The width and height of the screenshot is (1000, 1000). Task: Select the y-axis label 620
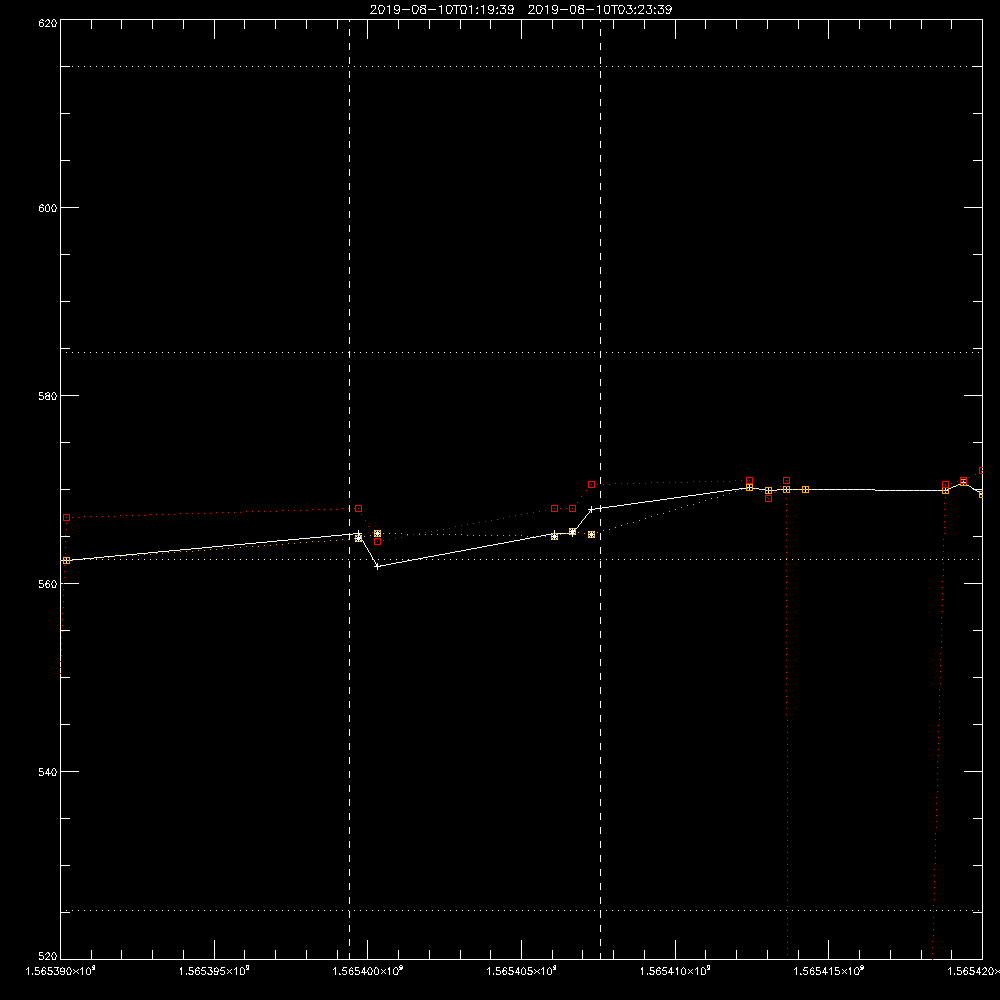pyautogui.click(x=48, y=23)
